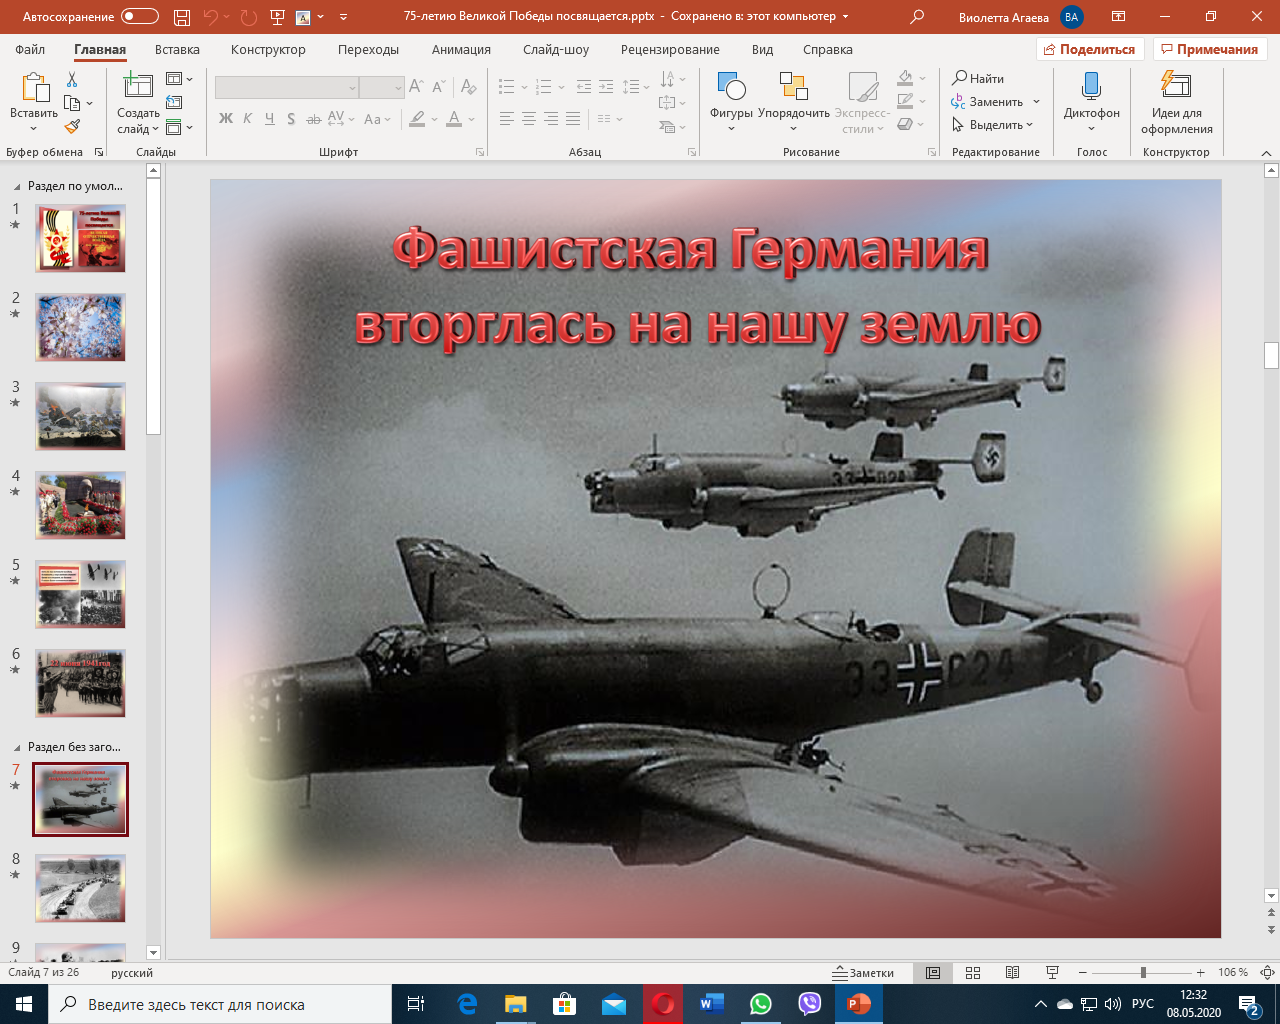Image resolution: width=1280 pixels, height=1024 pixels.
Task: Collapse the 'Раздел по умол...' section
Action: [17, 186]
